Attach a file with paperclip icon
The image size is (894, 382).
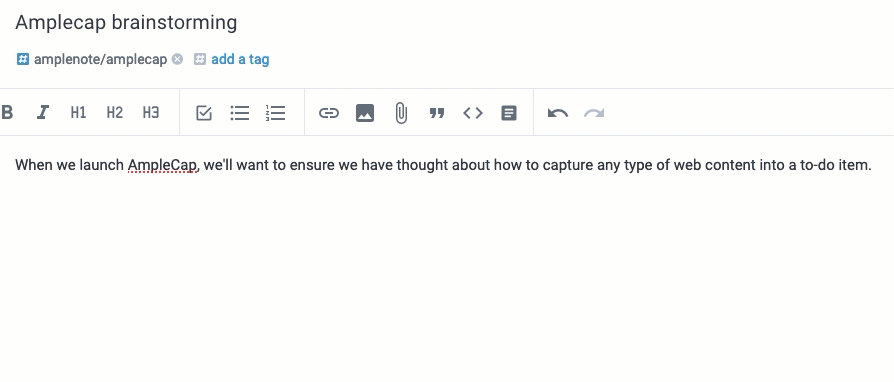pos(401,113)
